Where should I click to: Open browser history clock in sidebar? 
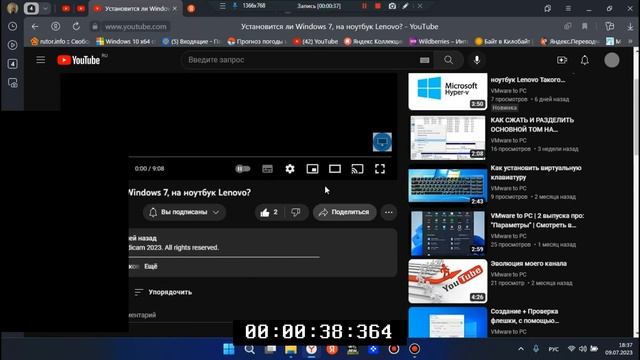pyautogui.click(x=13, y=27)
